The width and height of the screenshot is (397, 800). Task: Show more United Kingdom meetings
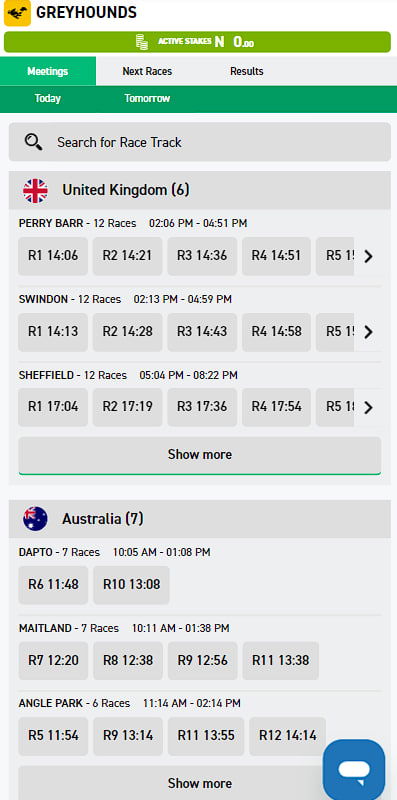point(200,455)
